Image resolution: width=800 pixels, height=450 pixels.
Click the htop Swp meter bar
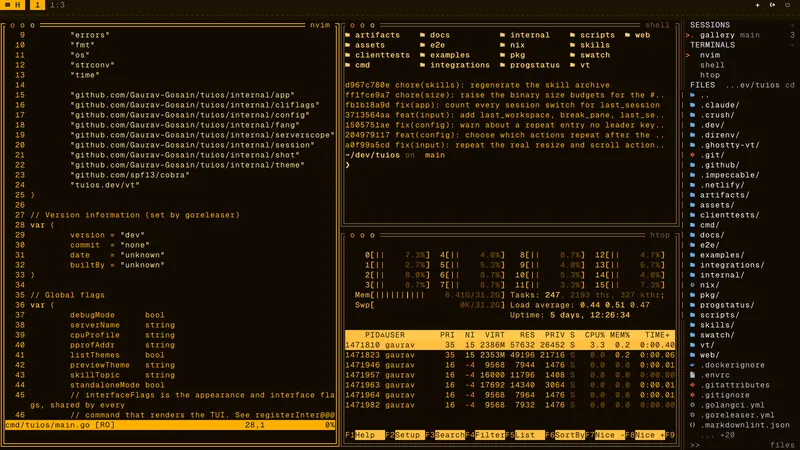coord(430,305)
